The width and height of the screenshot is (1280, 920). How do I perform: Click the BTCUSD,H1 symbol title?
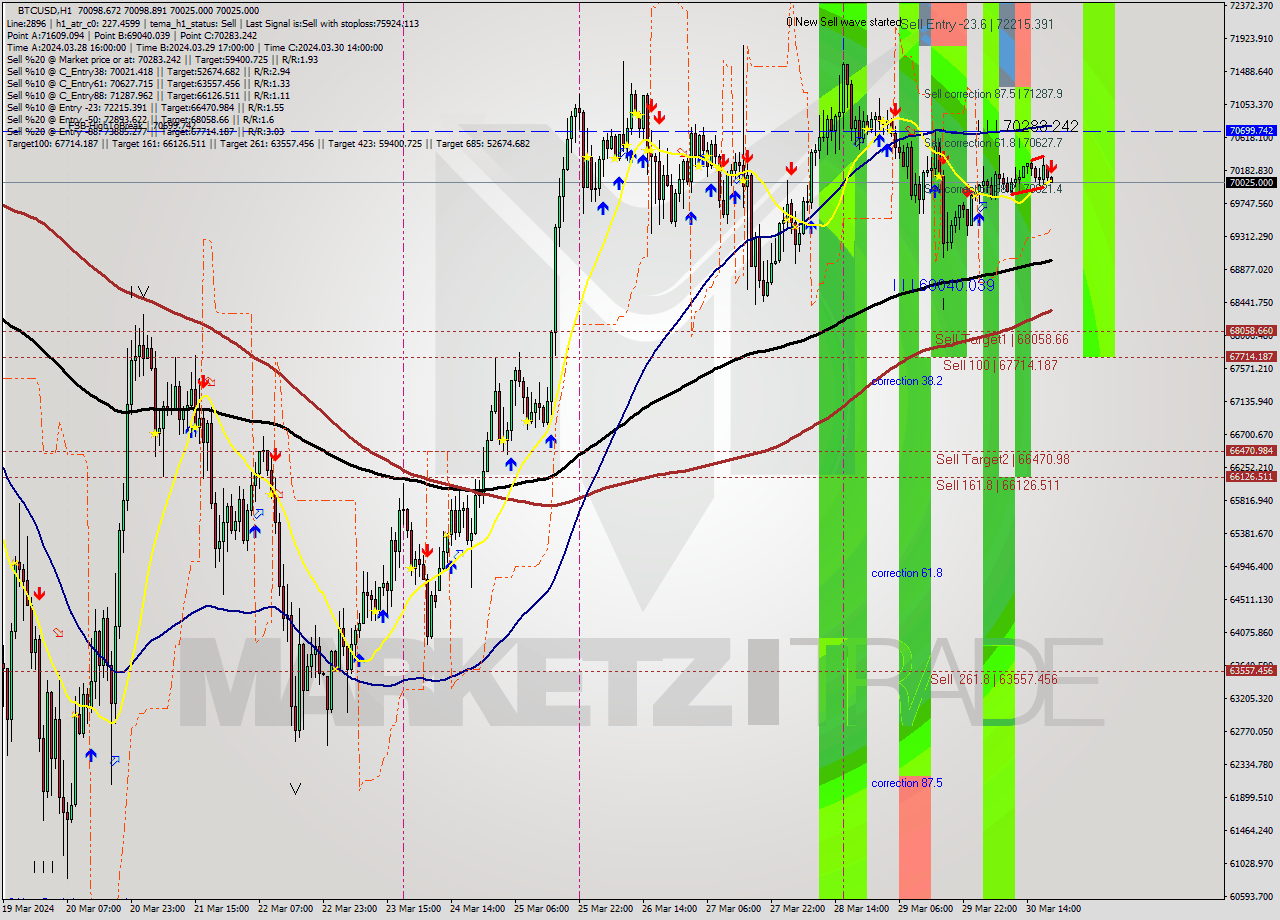pos(47,9)
